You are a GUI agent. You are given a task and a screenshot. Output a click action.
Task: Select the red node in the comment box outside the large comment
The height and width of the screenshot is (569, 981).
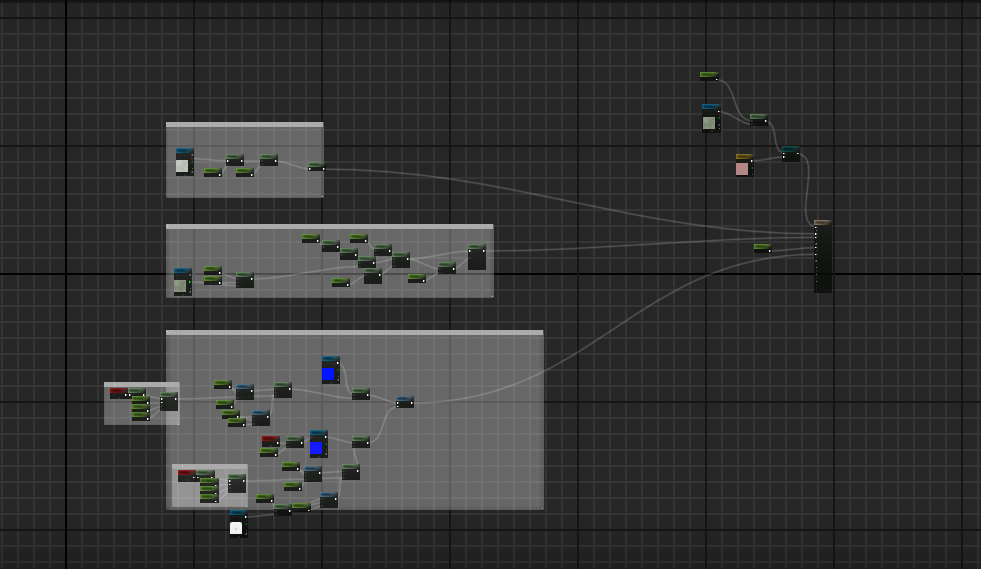[119, 393]
